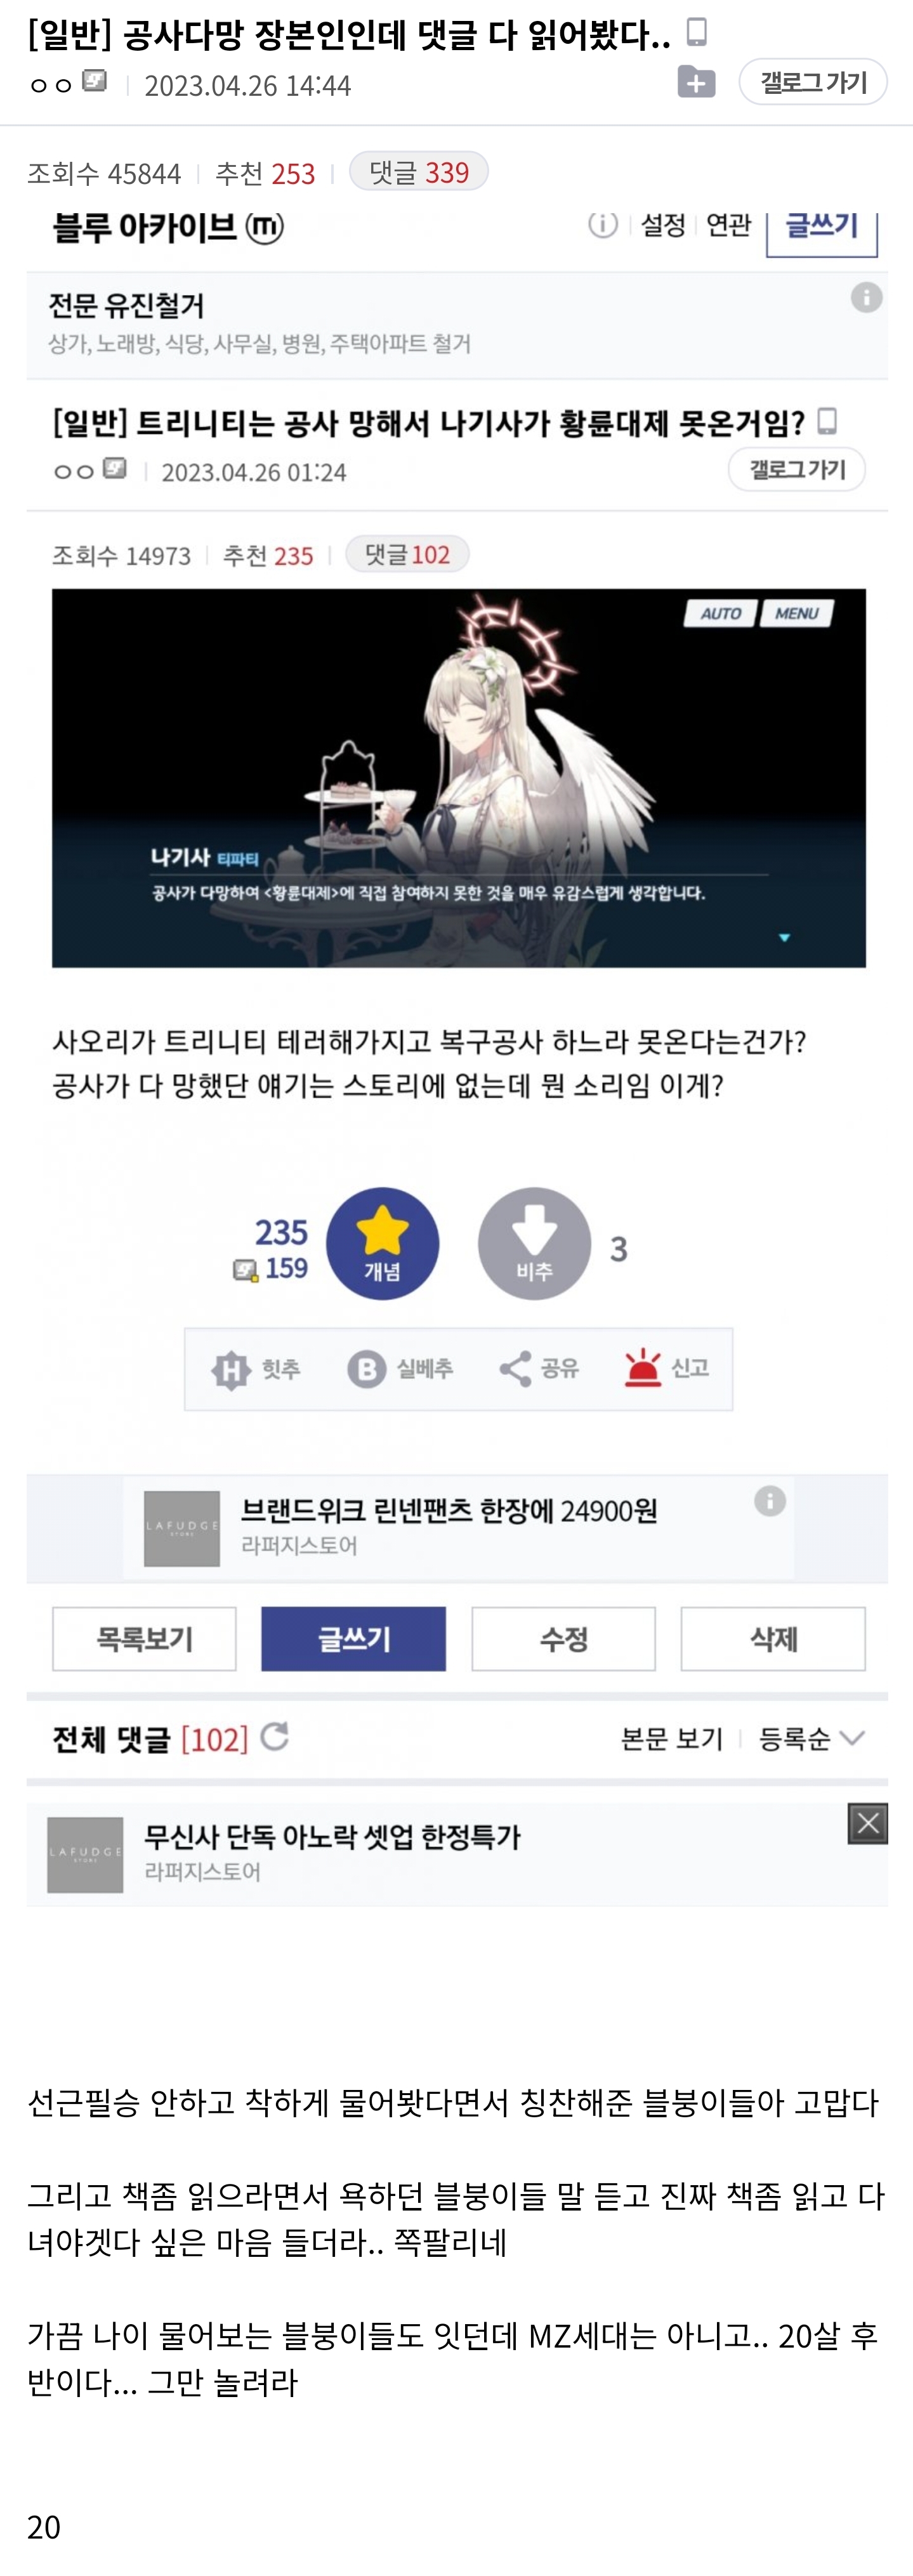Select 목록보기 to view the list
The image size is (913, 2576).
pos(144,1639)
